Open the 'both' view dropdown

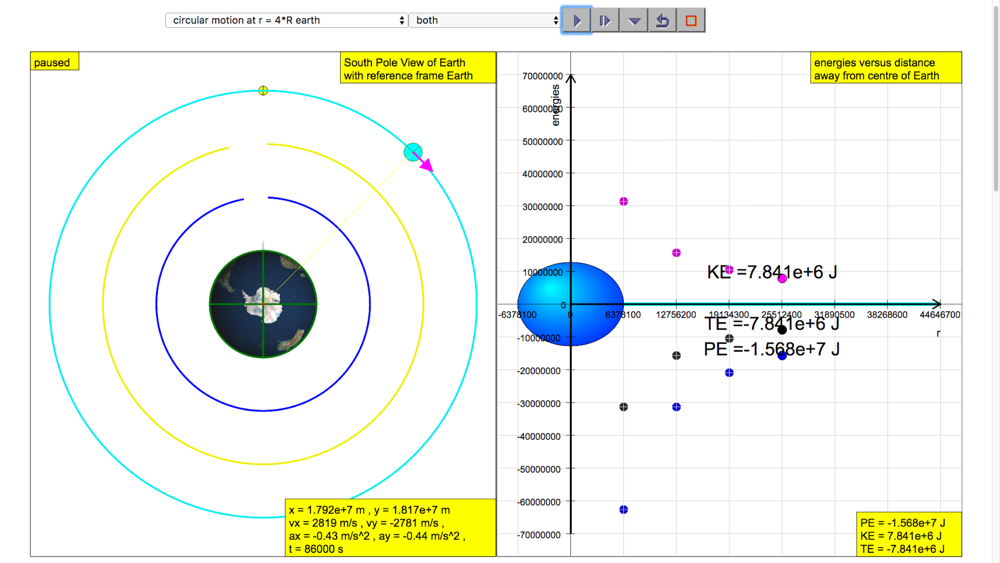pos(486,20)
